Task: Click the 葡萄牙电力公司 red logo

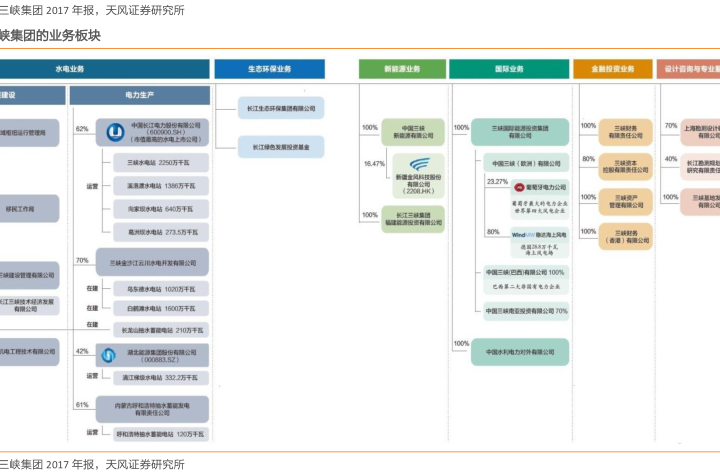Action: [x=519, y=187]
